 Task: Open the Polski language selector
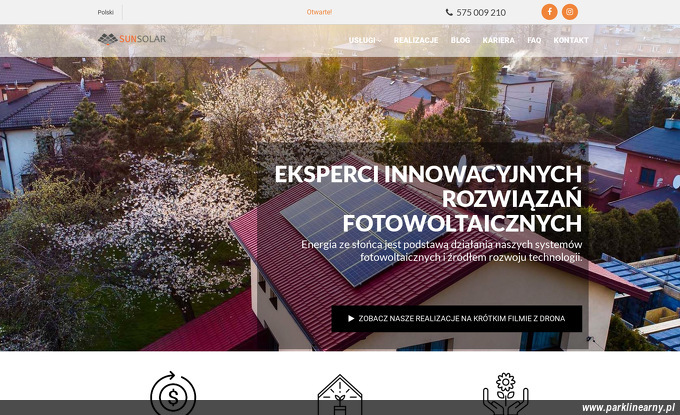click(105, 12)
